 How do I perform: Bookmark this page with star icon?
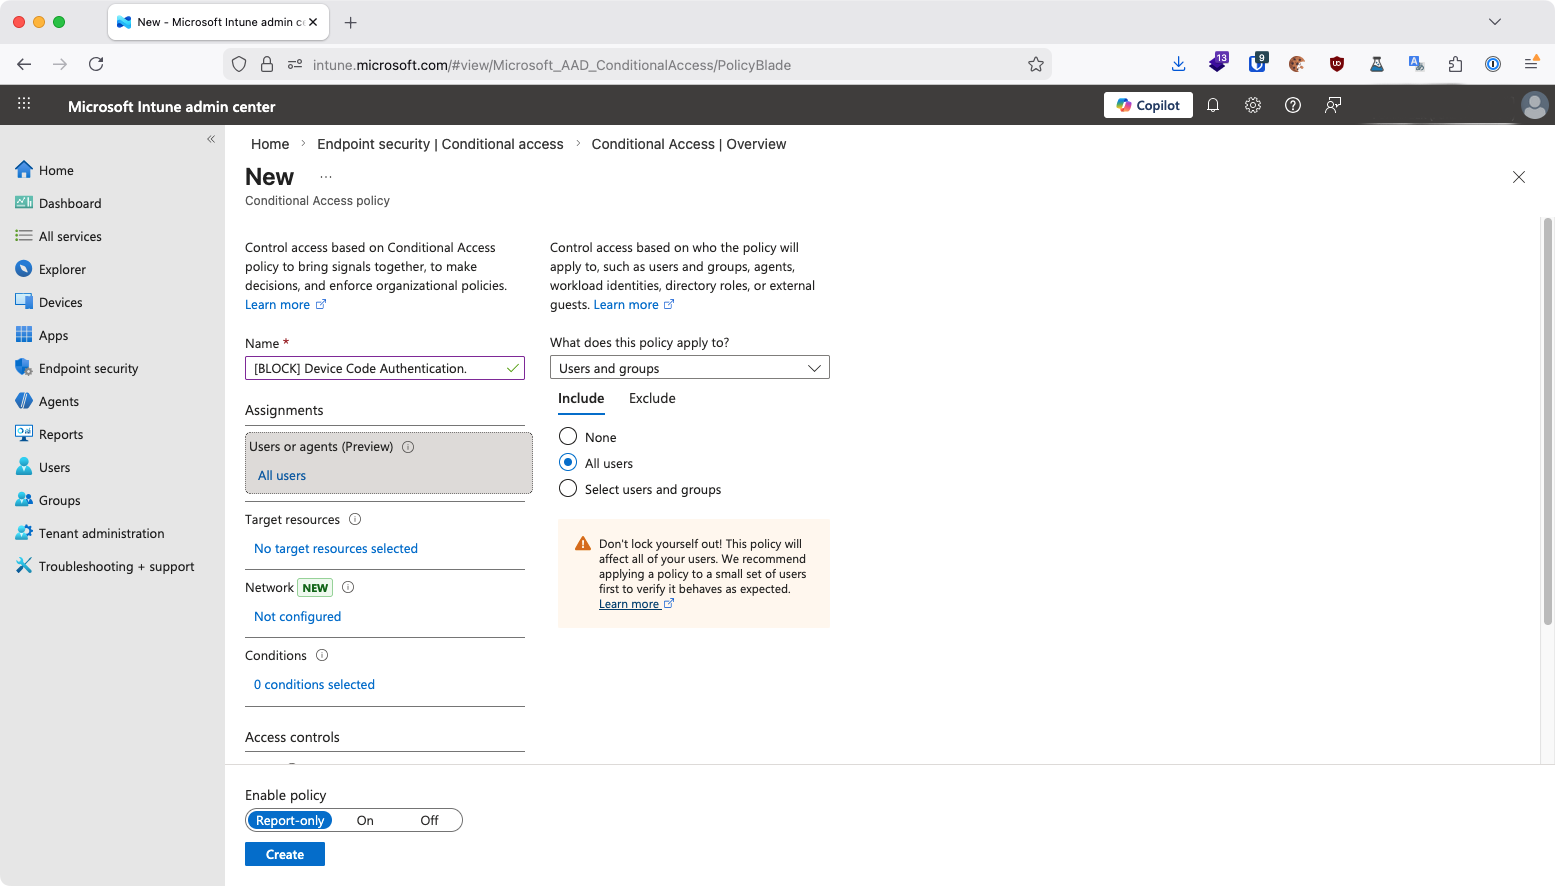click(1036, 64)
